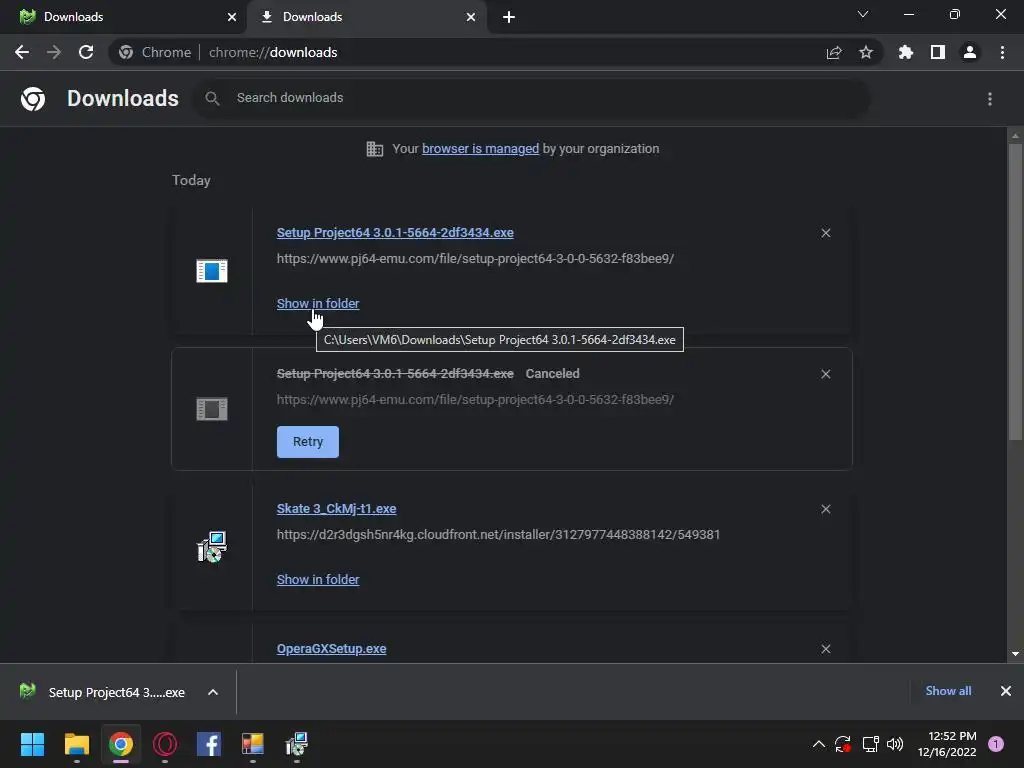
Task: Show Skate 3 installer in folder
Action: coord(318,580)
